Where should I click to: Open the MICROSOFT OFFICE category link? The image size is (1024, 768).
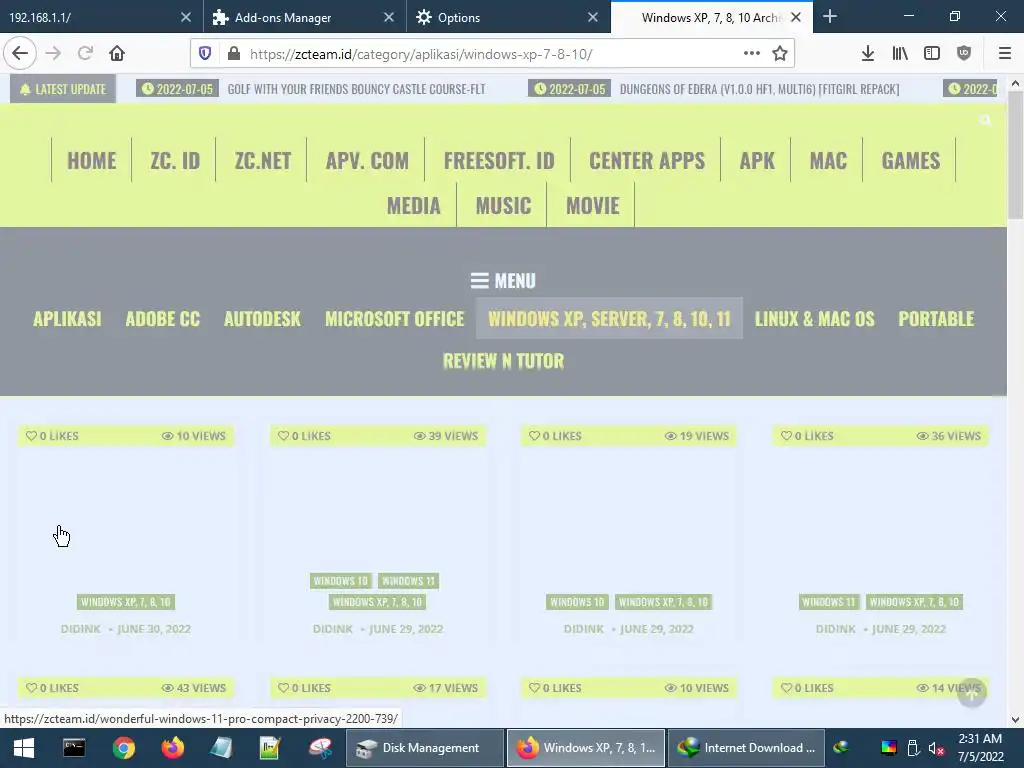tap(394, 319)
